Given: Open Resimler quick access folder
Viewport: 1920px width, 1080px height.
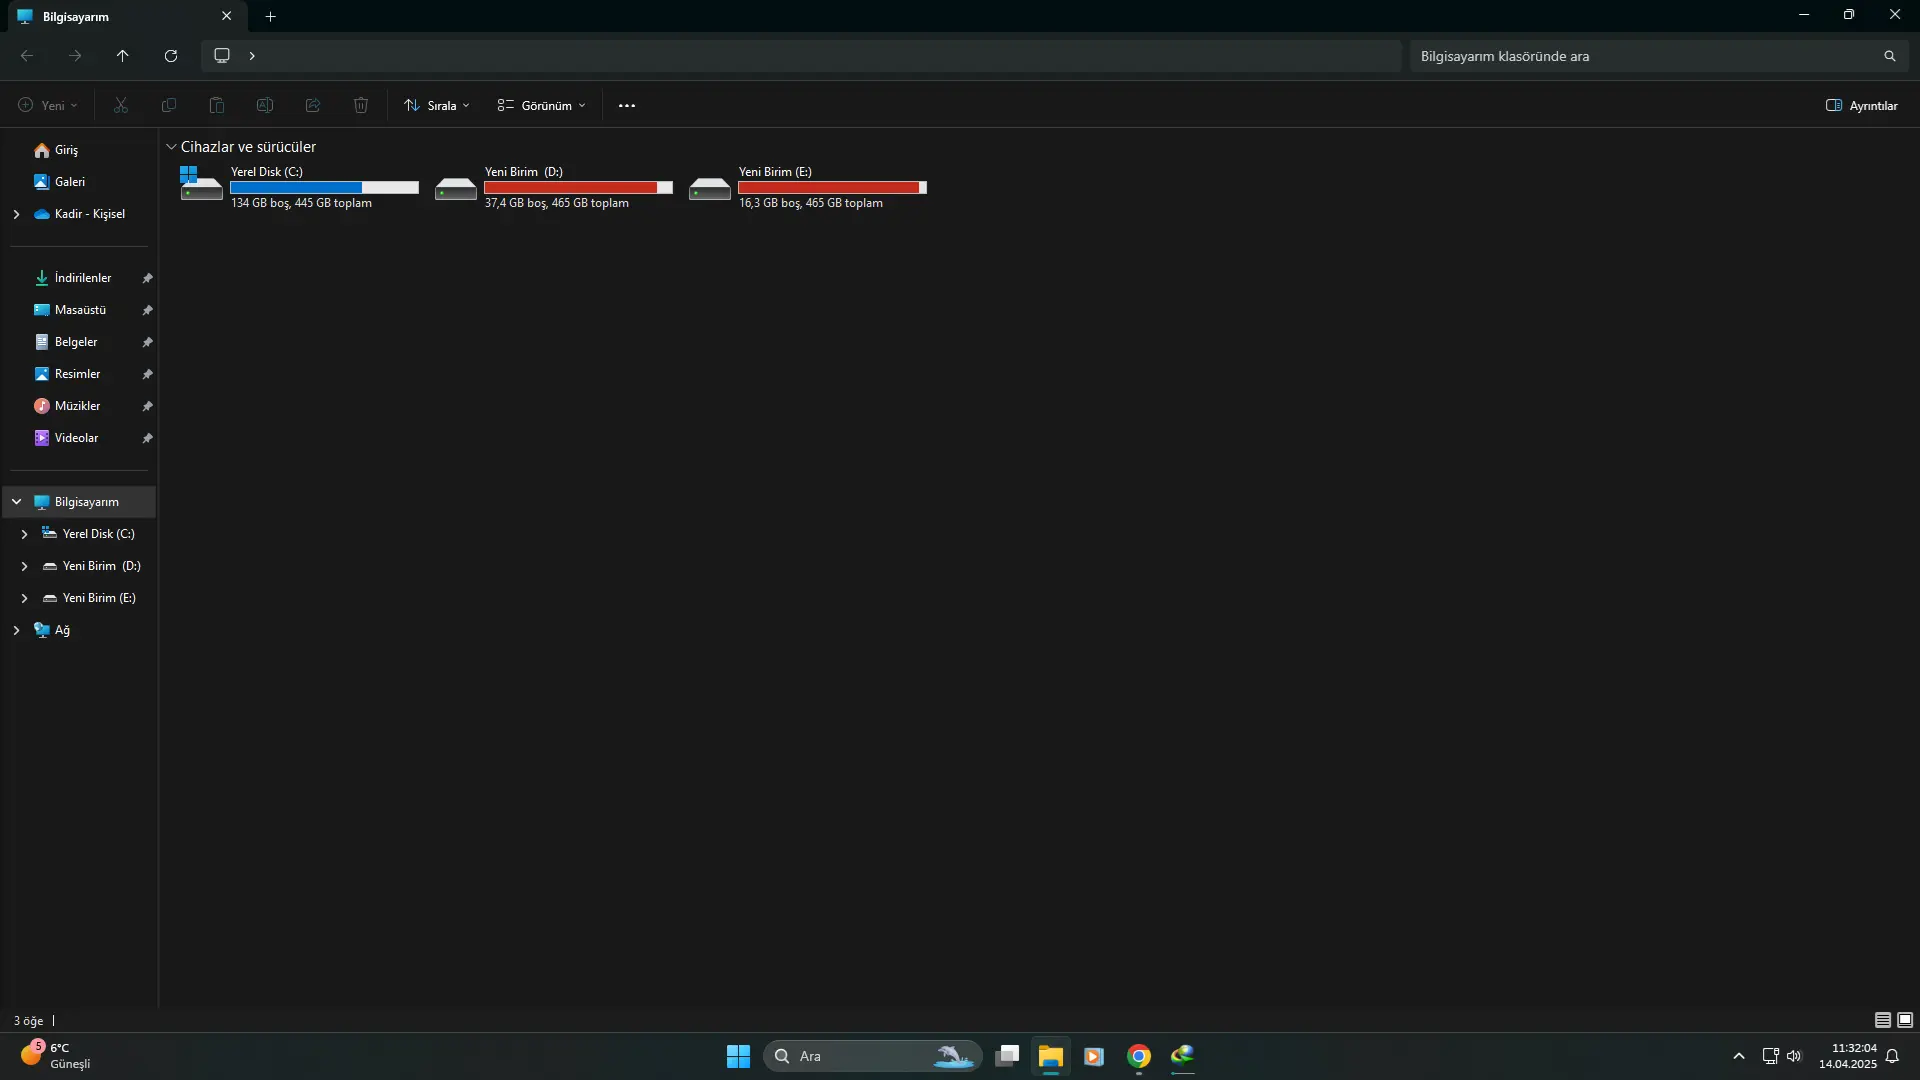Looking at the screenshot, I should pos(78,374).
